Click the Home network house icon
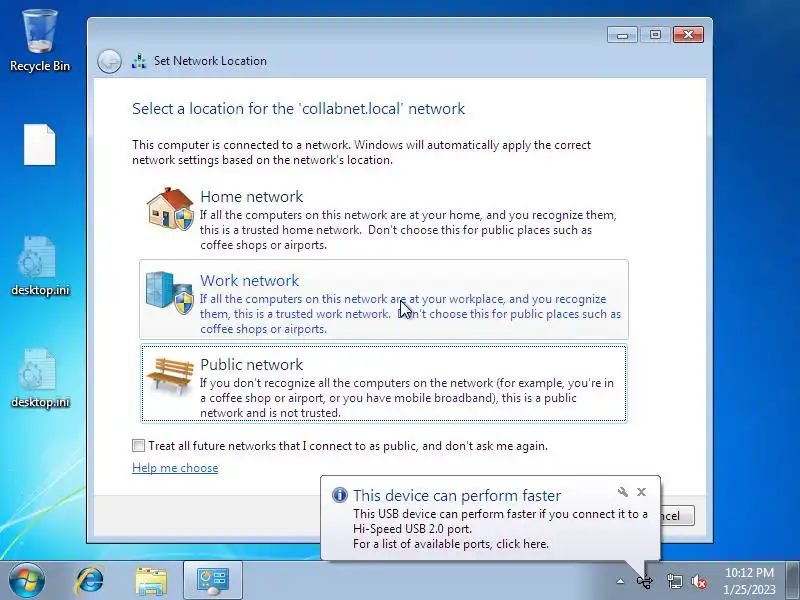The image size is (800, 600). pos(170,209)
